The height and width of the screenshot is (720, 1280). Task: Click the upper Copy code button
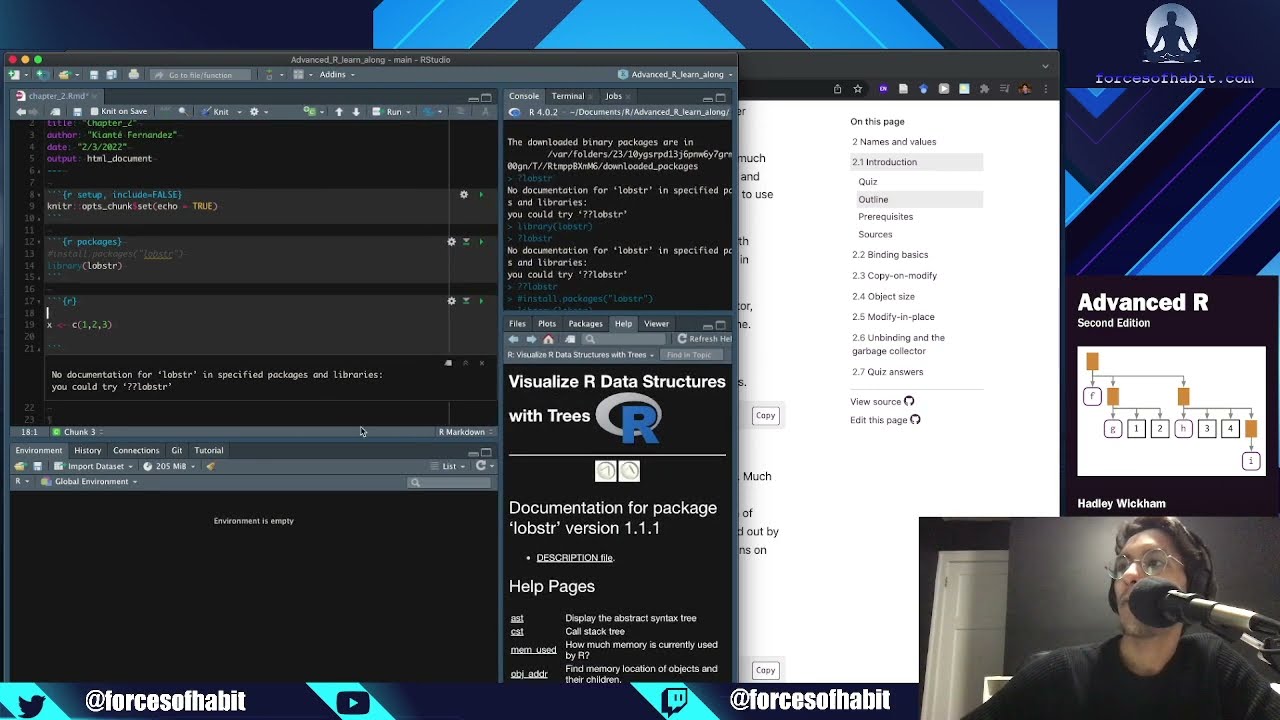[x=765, y=415]
